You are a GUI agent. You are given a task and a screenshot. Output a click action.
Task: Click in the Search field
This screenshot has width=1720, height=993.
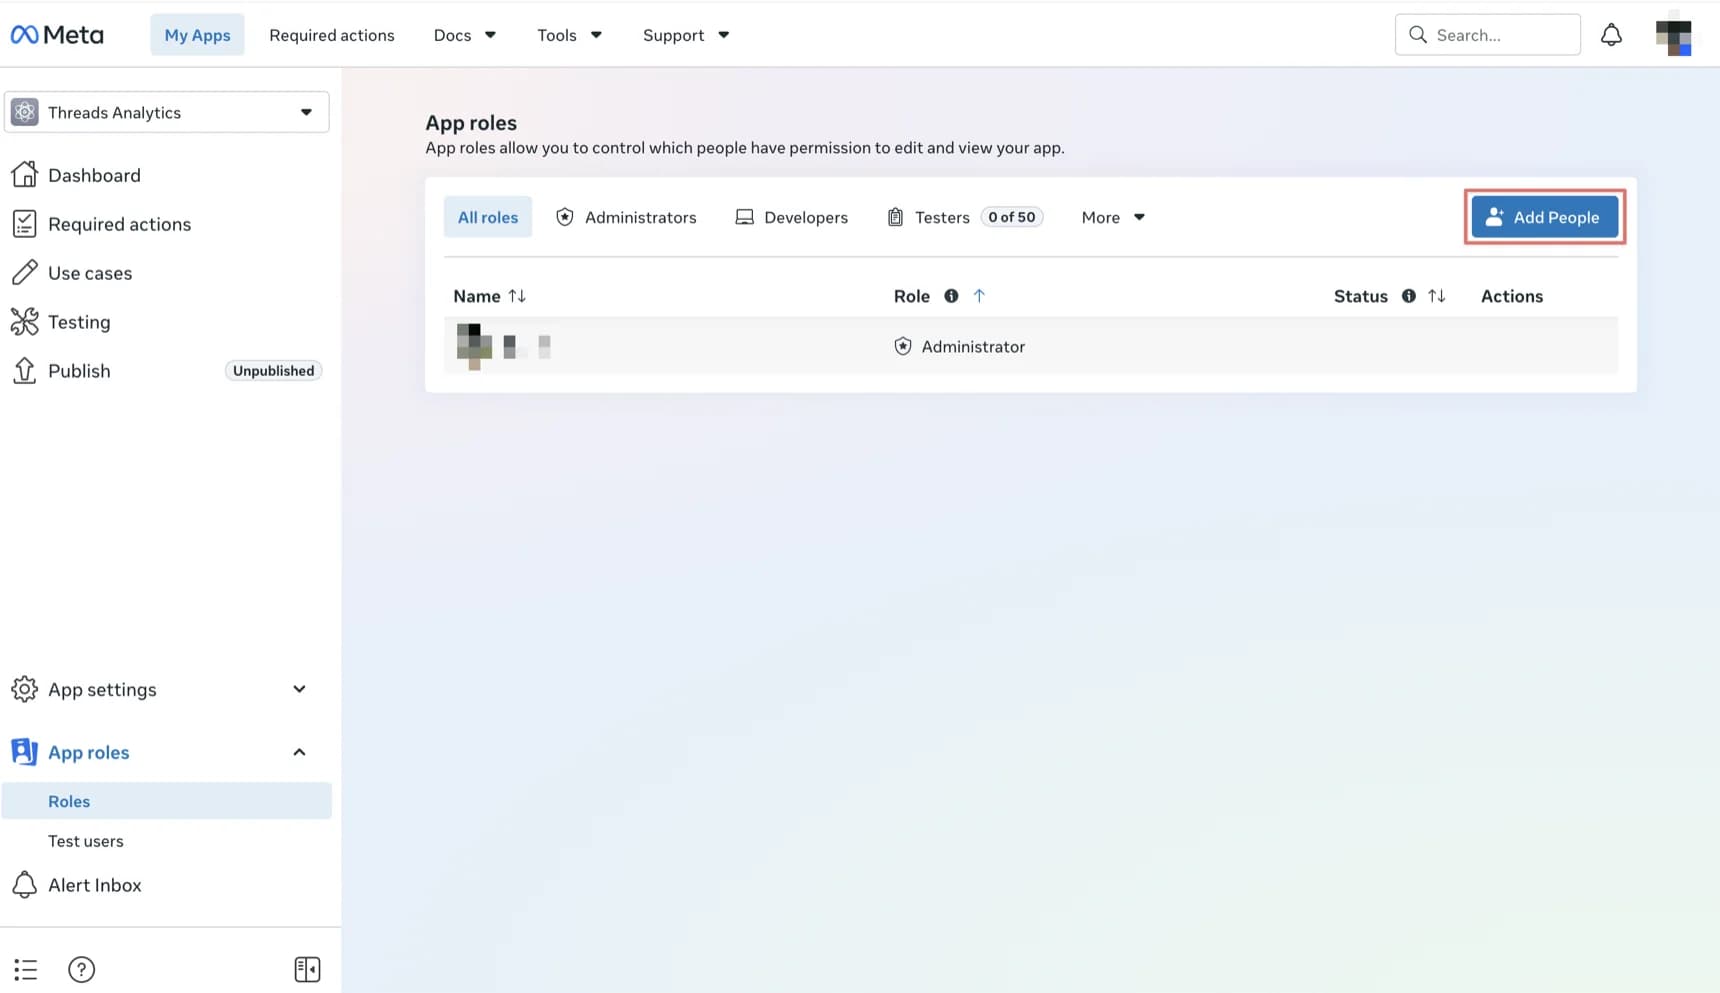point(1488,35)
